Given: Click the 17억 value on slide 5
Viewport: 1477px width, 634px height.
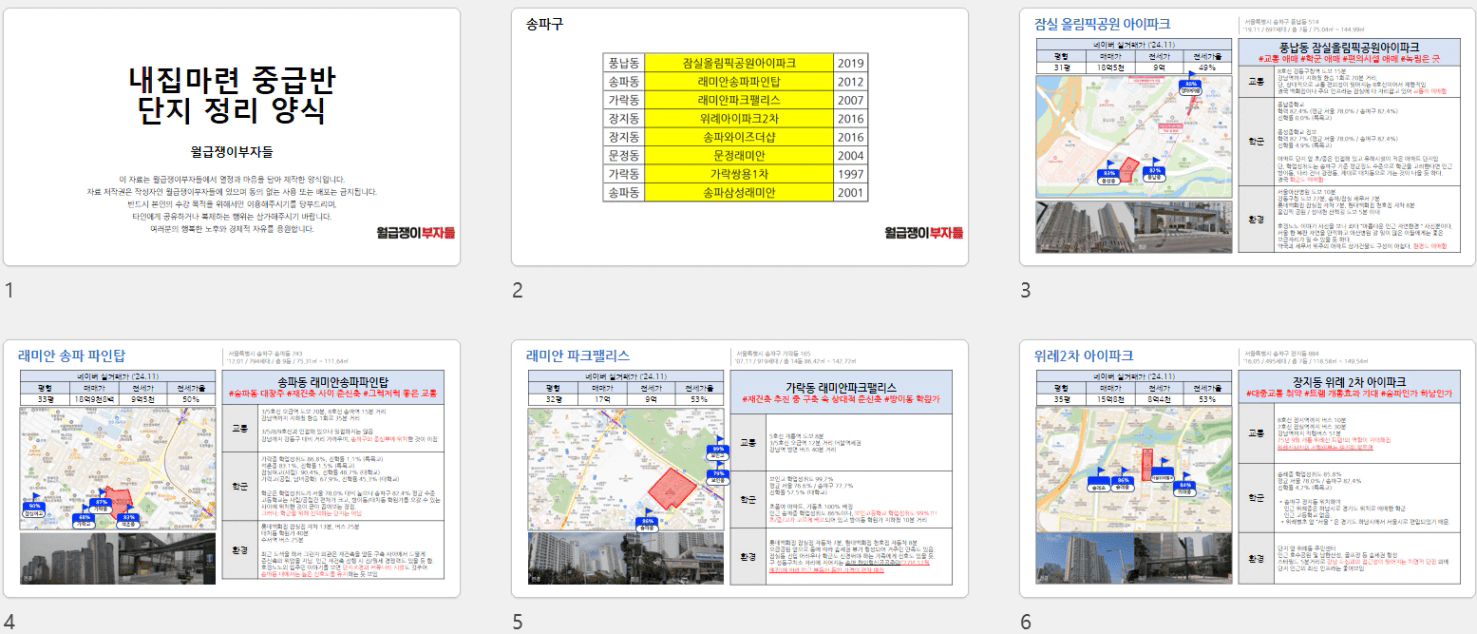Looking at the screenshot, I should (602, 399).
